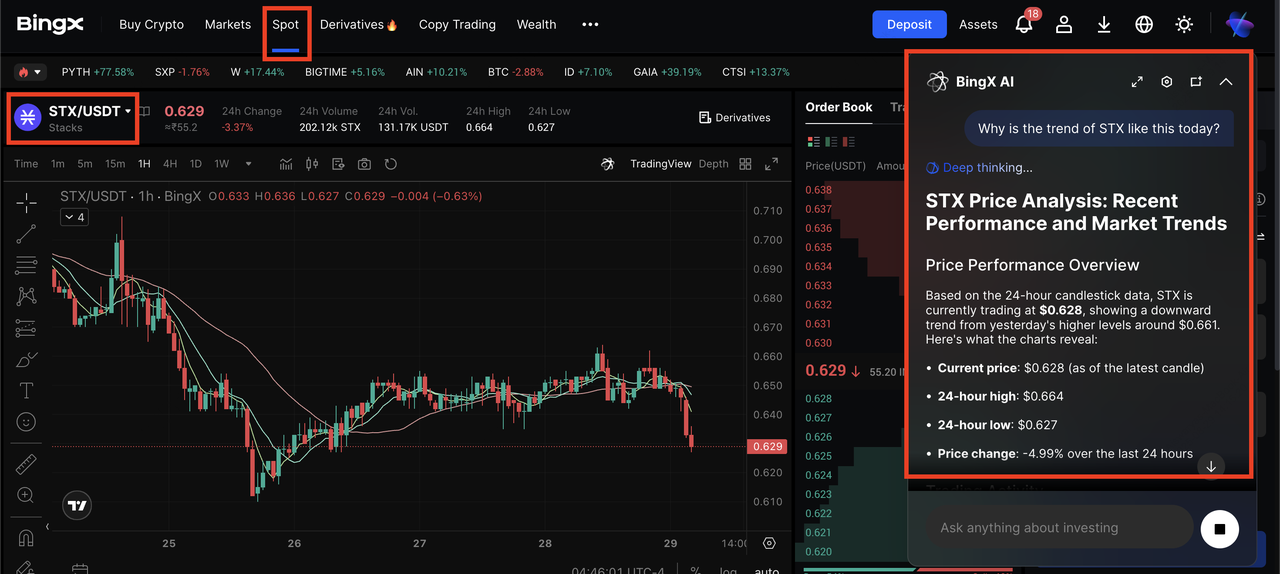This screenshot has width=1280, height=574.
Task: Collapse the BingX AI panel chevron
Action: click(1226, 82)
